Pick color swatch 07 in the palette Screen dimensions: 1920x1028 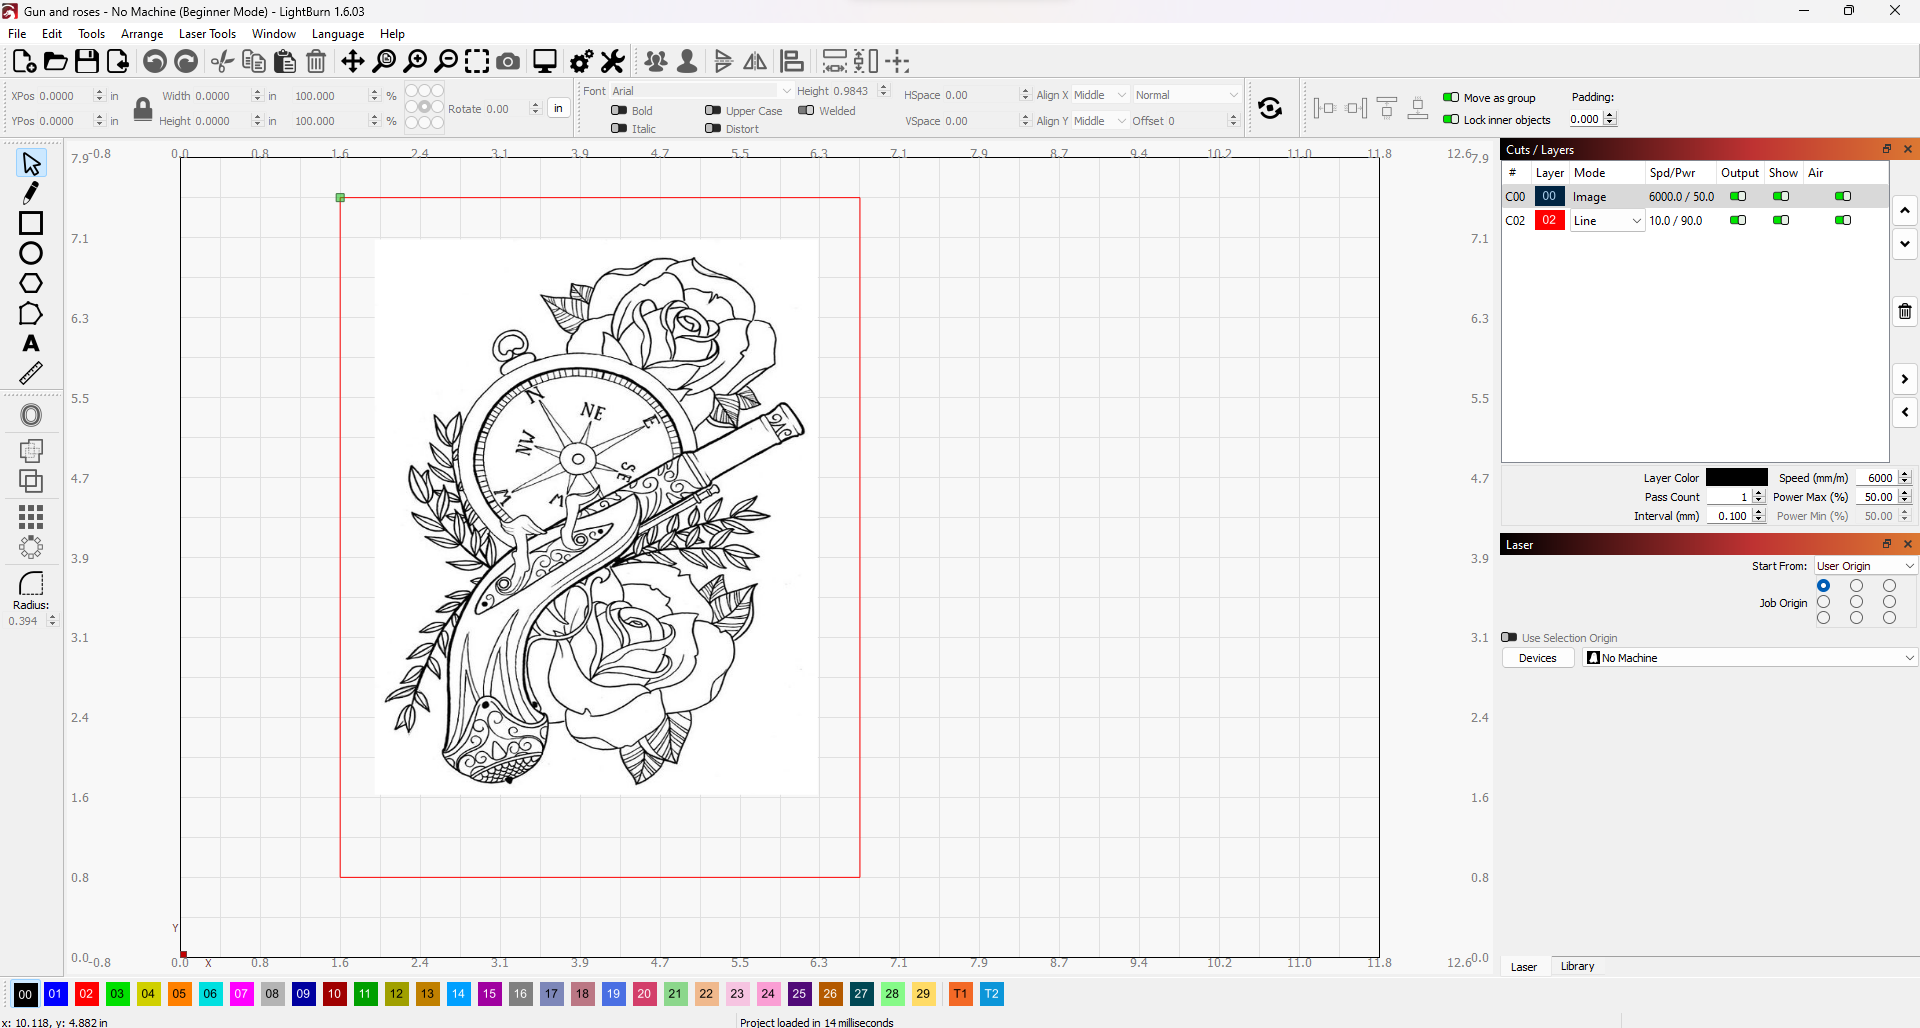(241, 994)
